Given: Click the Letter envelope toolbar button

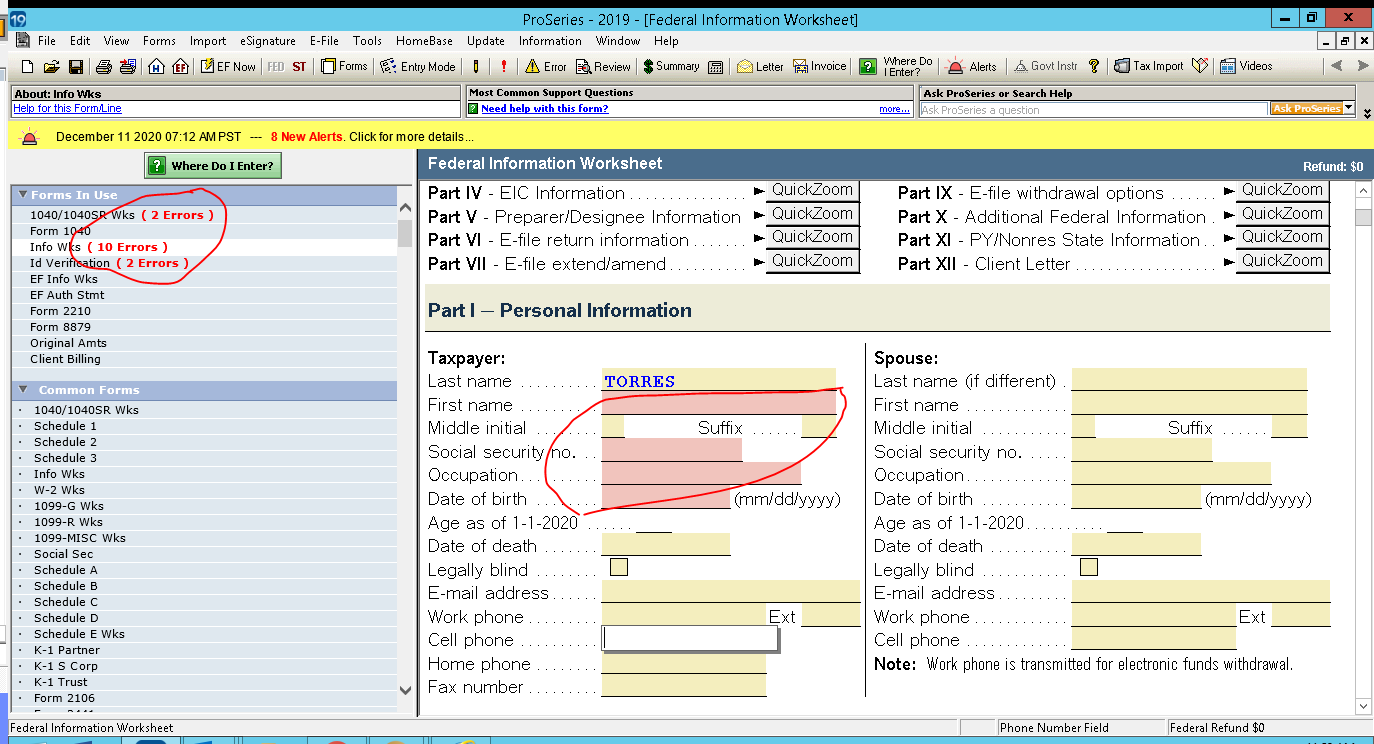Looking at the screenshot, I should pos(760,67).
